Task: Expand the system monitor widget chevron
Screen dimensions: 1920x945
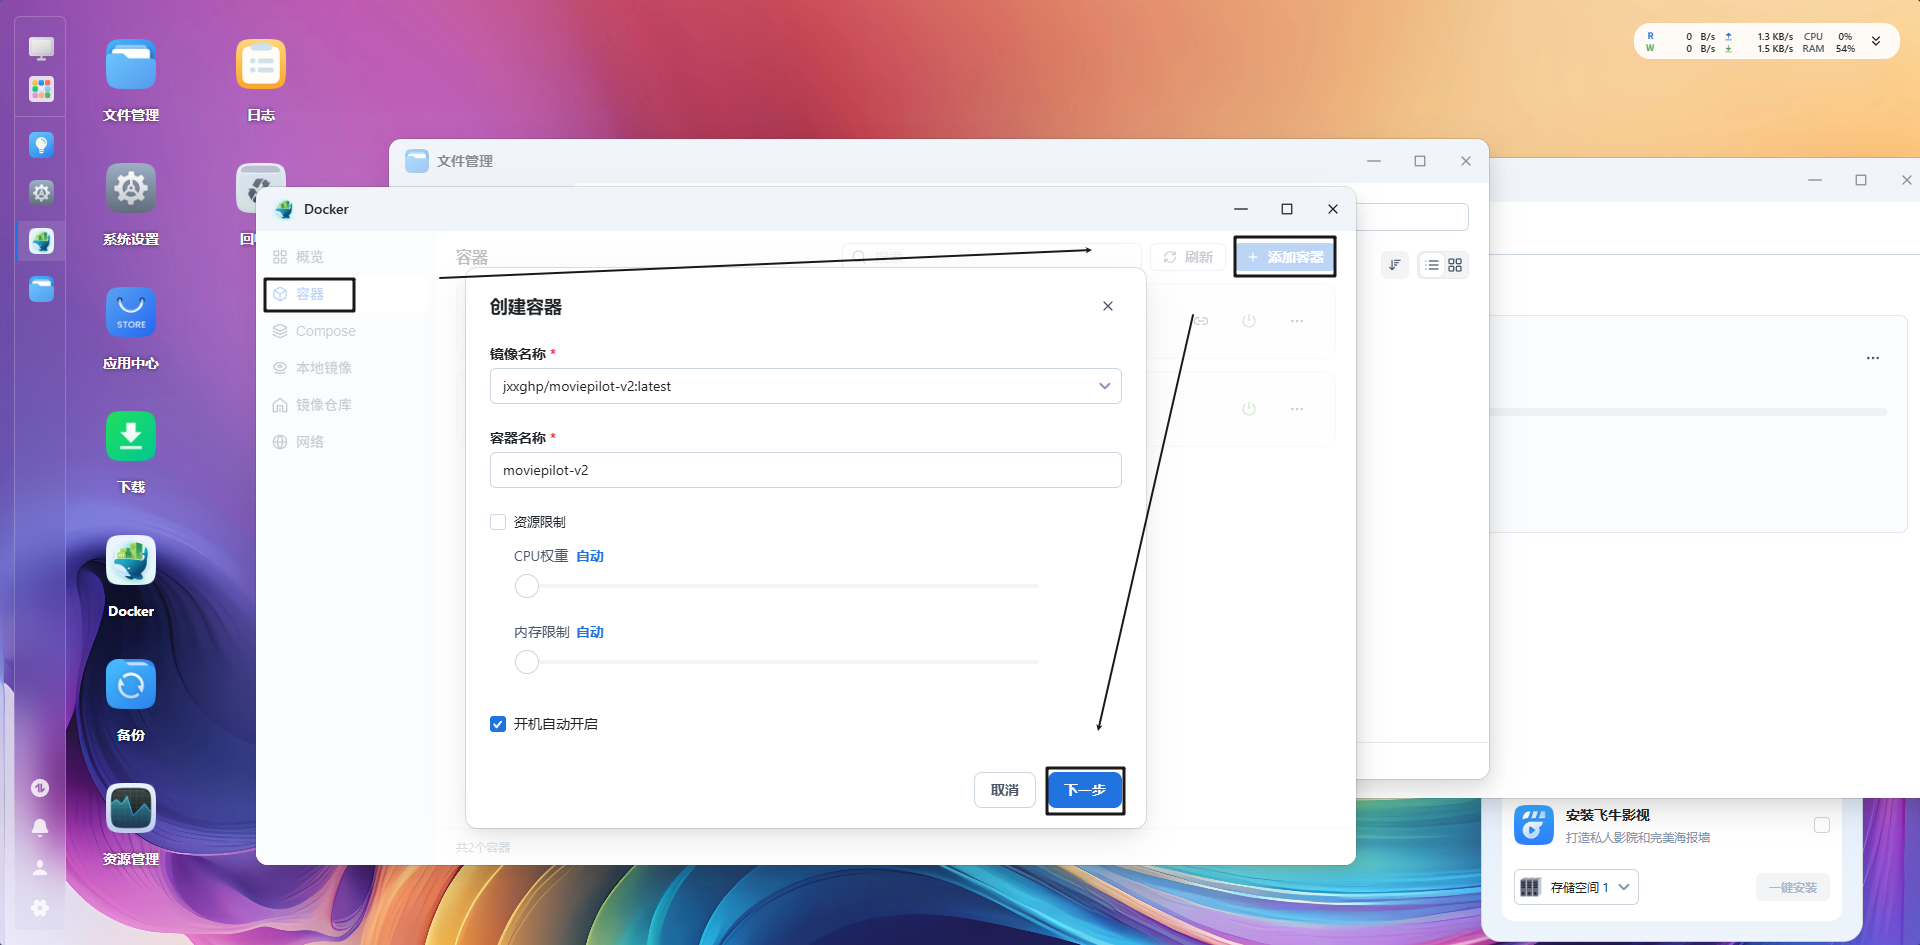Action: click(1876, 42)
